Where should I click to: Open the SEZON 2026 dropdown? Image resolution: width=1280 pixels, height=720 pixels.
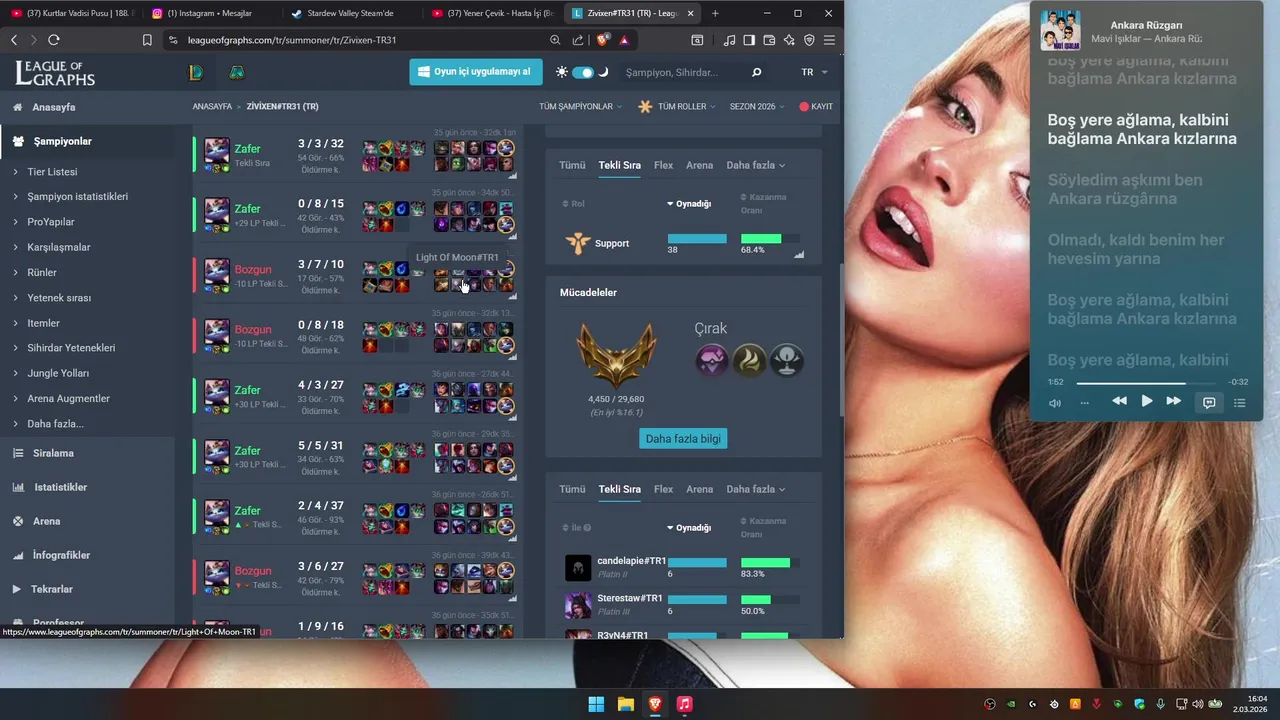click(756, 106)
